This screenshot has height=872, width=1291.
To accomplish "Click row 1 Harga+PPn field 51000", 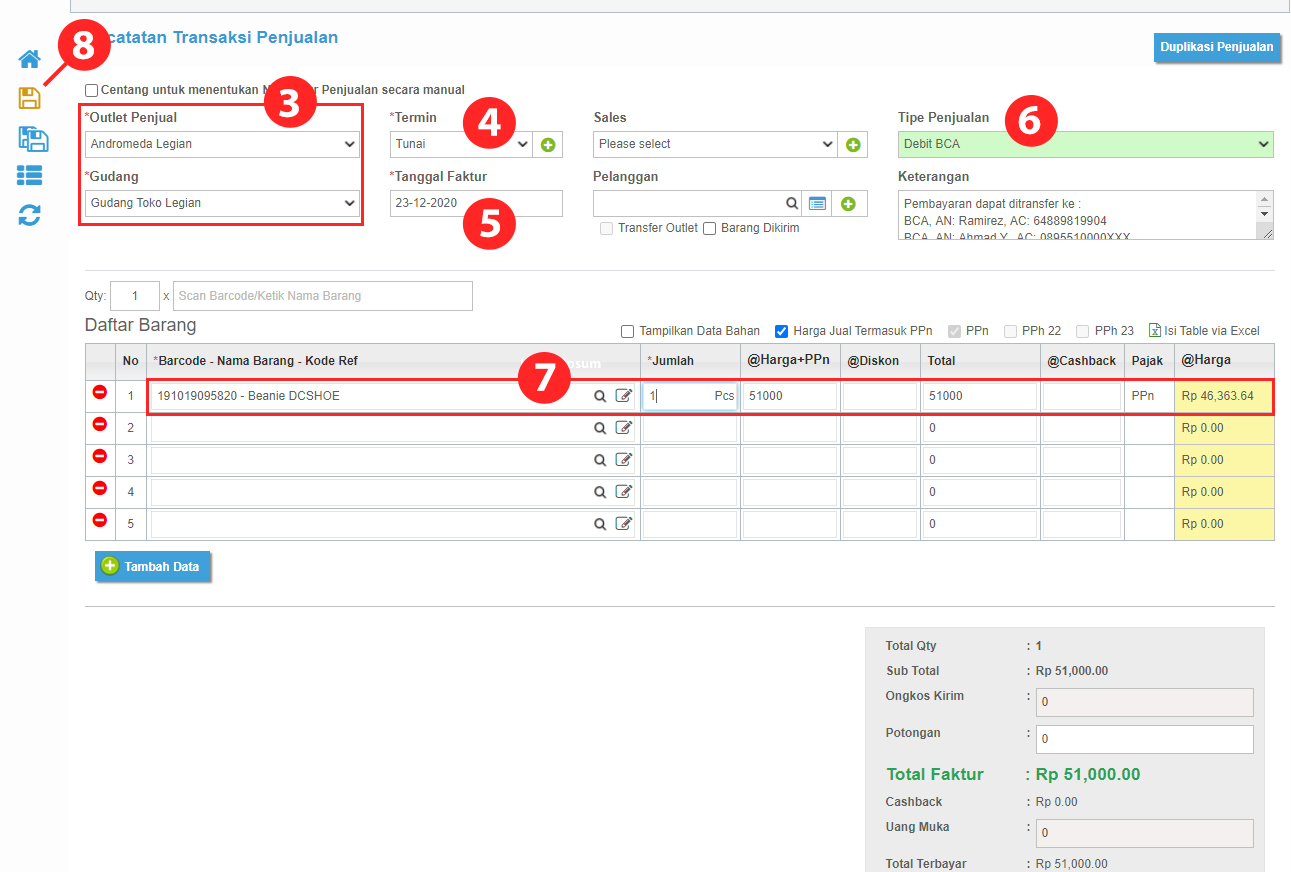I will coord(790,396).
